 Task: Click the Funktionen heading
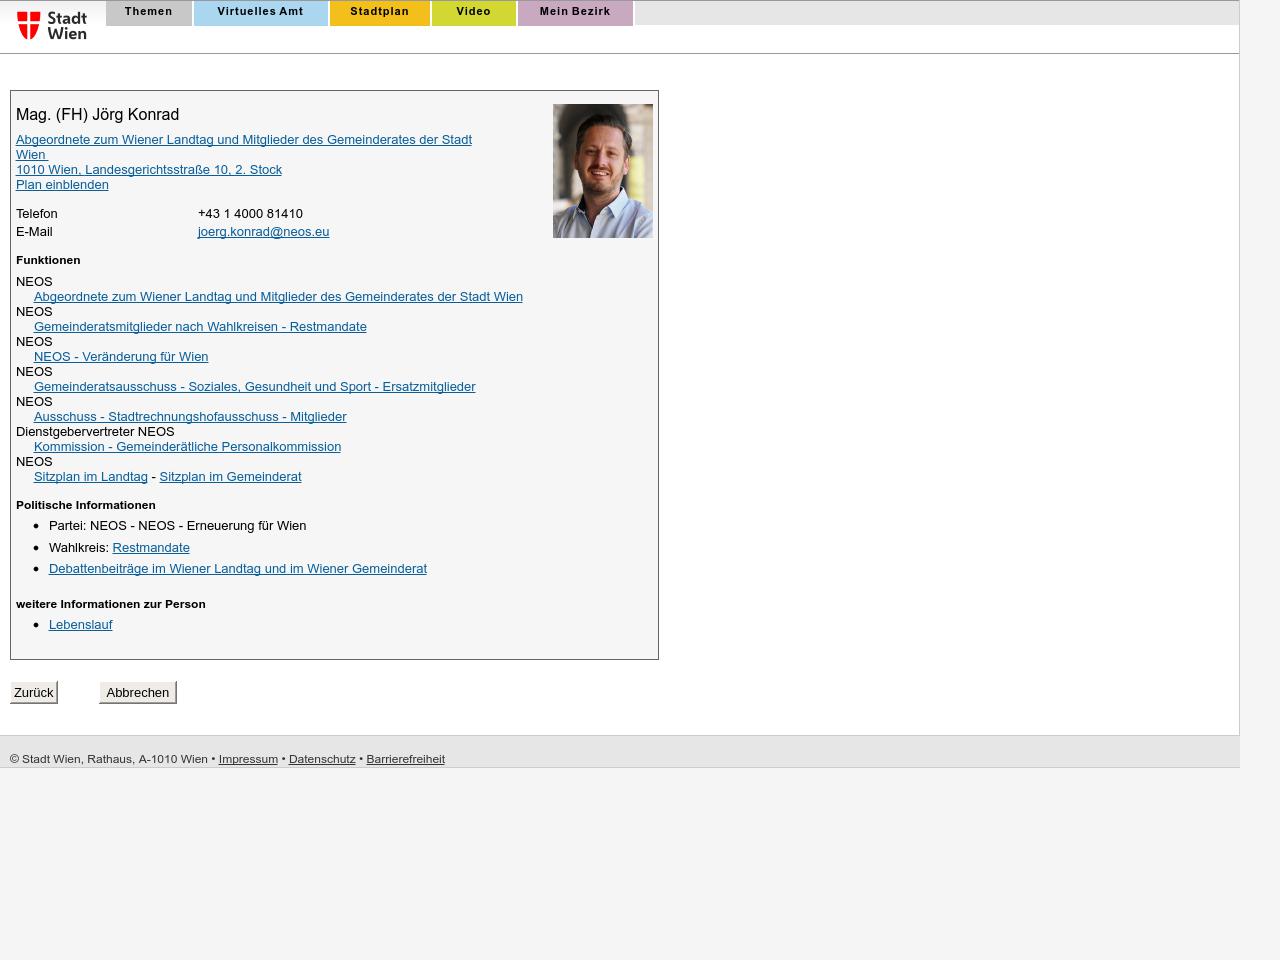pyautogui.click(x=48, y=260)
